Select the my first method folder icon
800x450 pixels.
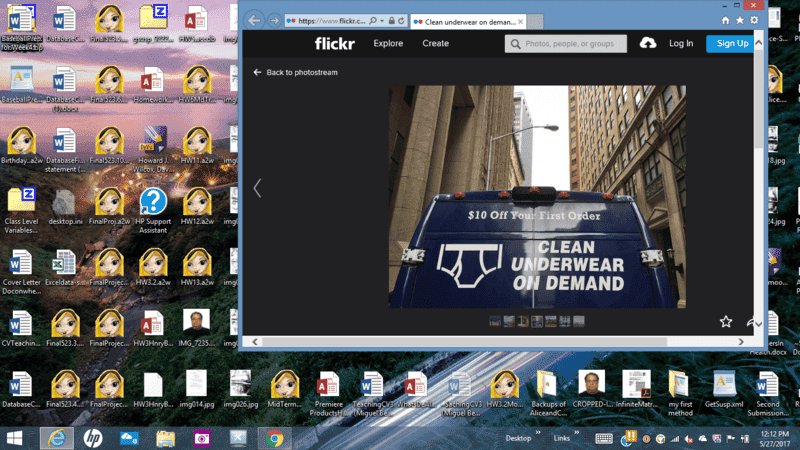coord(680,393)
